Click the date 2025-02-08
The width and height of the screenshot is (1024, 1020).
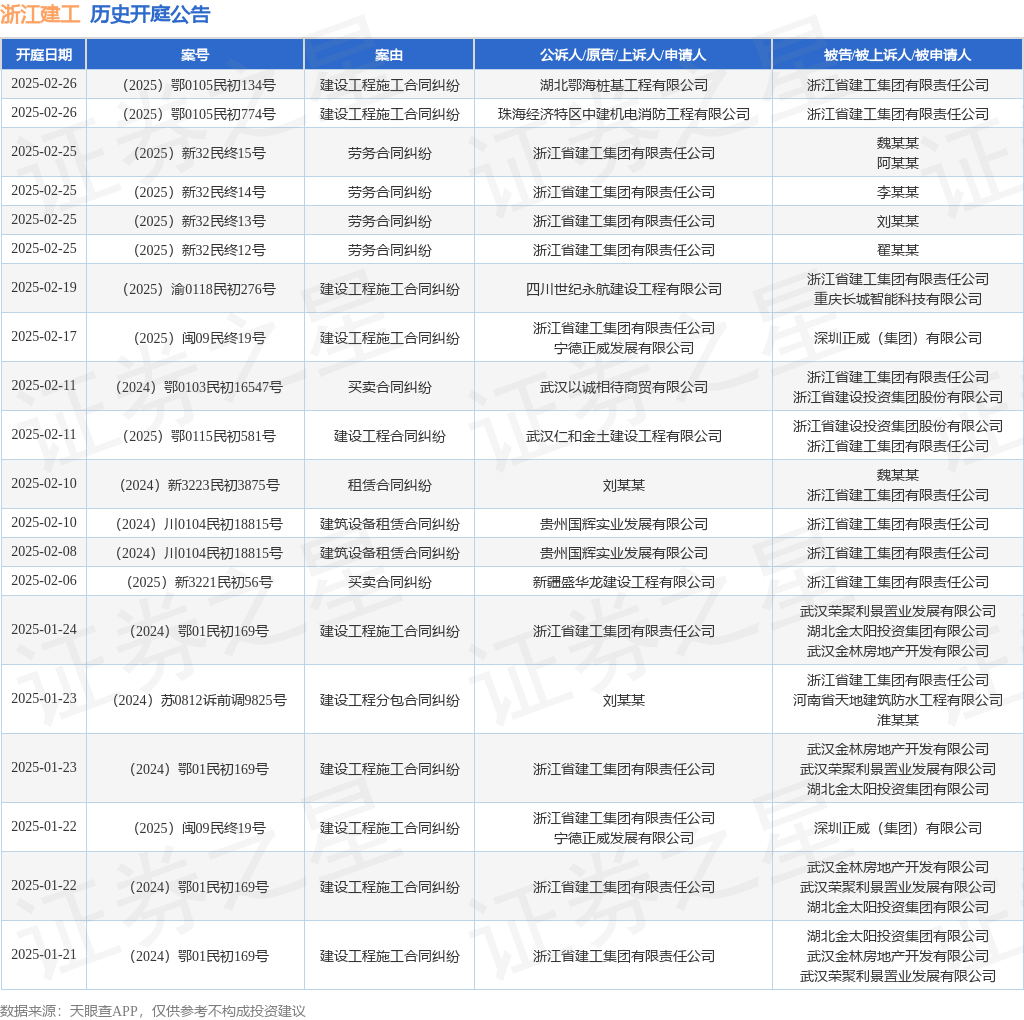pyautogui.click(x=44, y=551)
